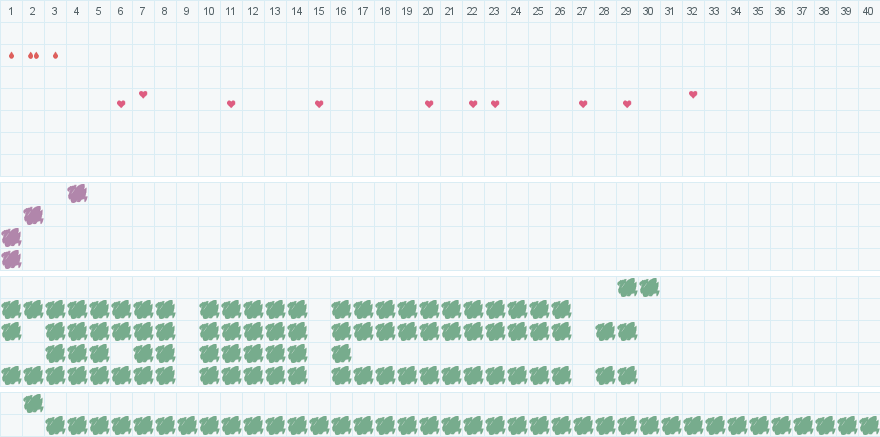This screenshot has height=437, width=880.
Task: Select the day 16 column header
Action: tap(341, 11)
